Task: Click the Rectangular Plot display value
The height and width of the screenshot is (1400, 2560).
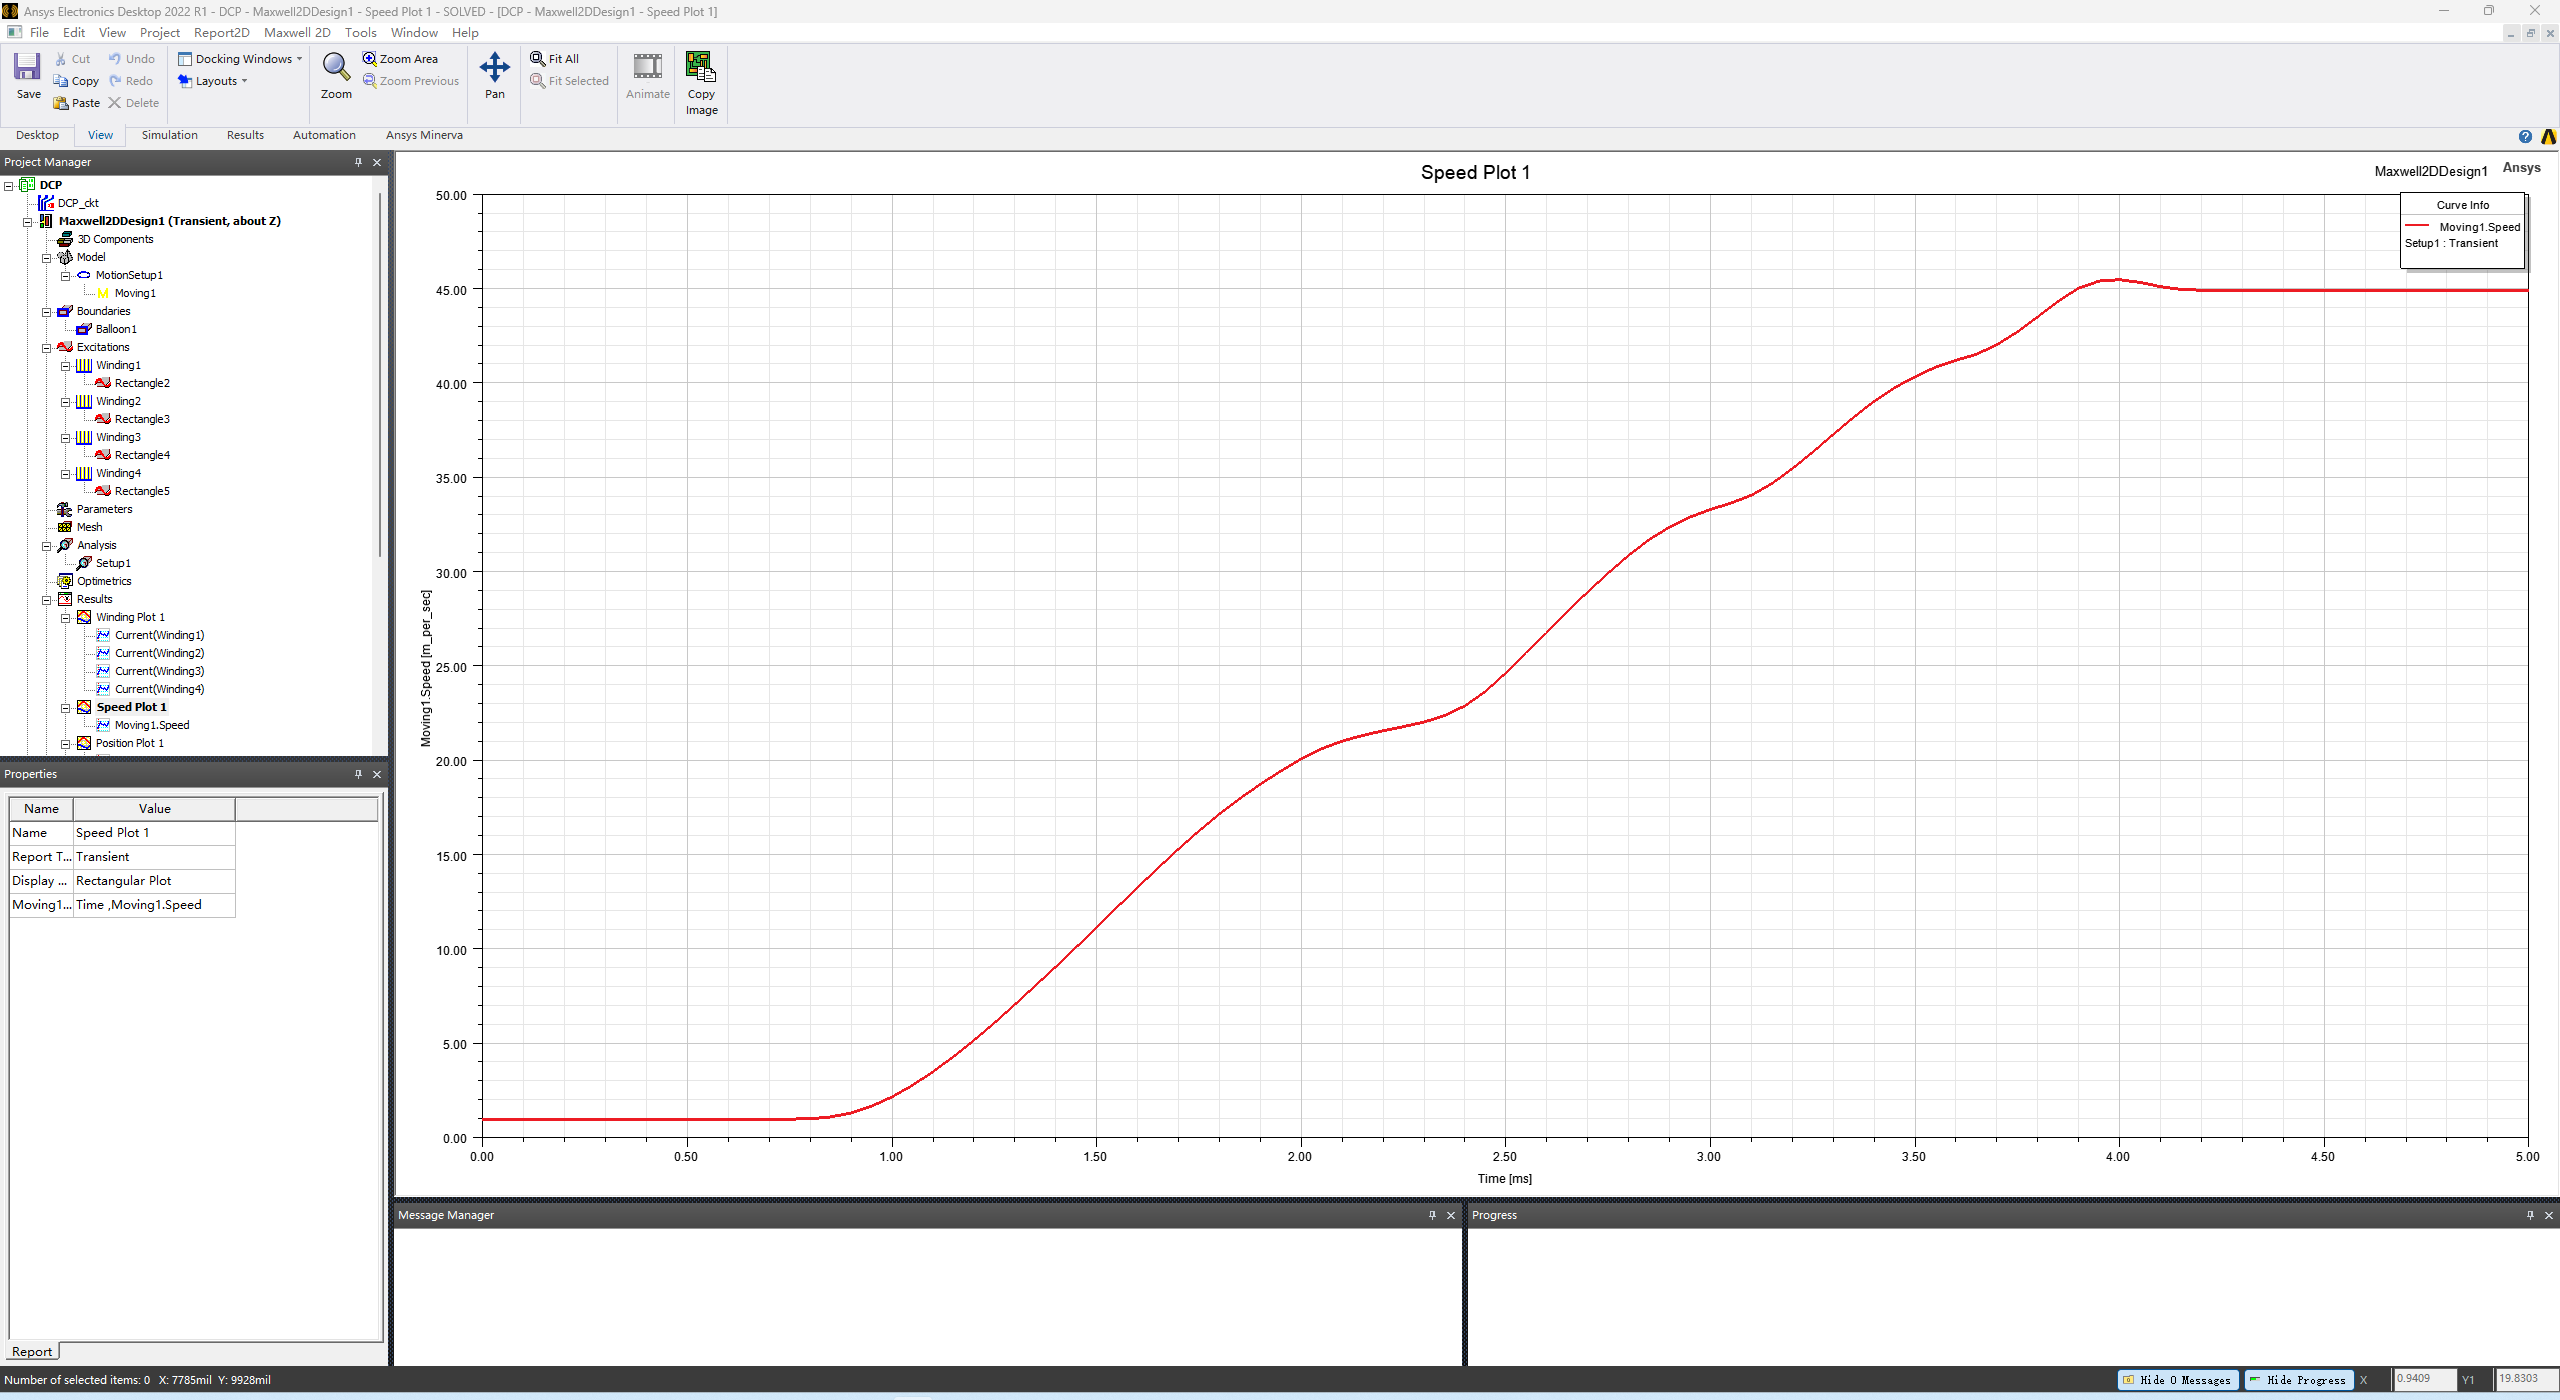Action: (154, 881)
